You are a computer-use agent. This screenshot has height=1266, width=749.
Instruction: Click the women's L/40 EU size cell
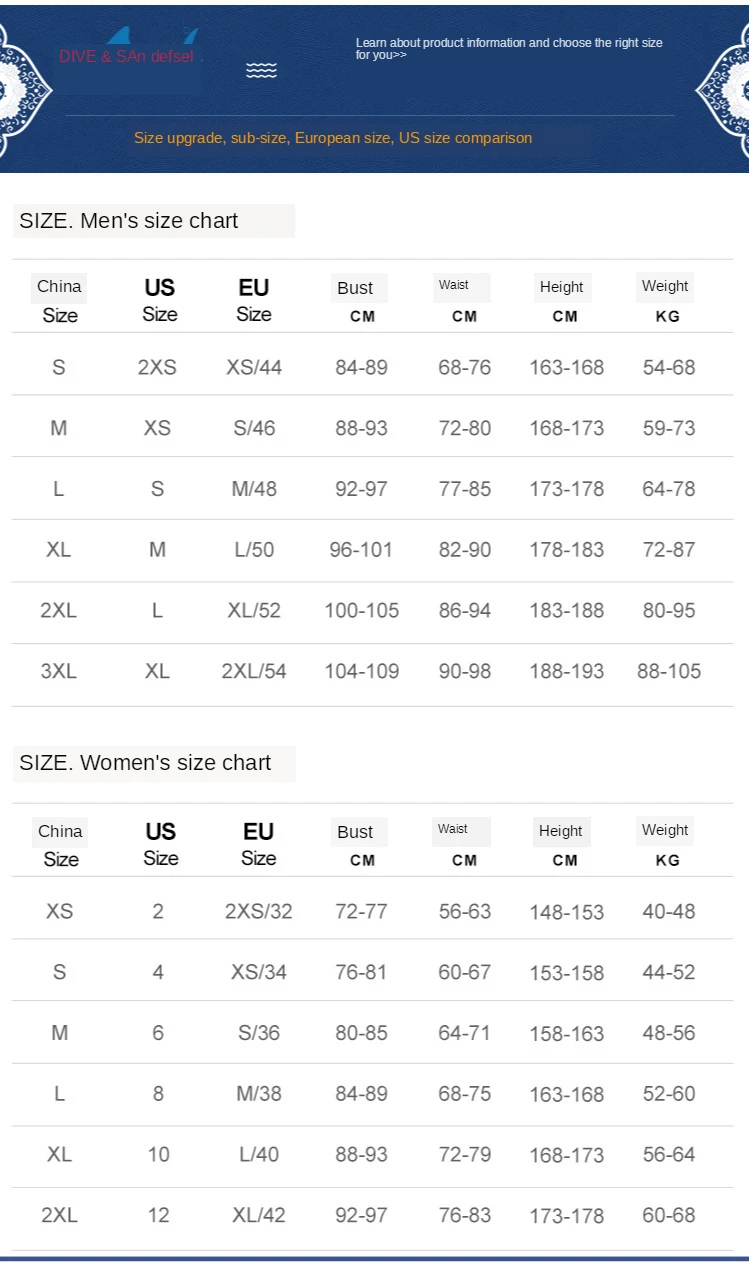(x=259, y=1155)
